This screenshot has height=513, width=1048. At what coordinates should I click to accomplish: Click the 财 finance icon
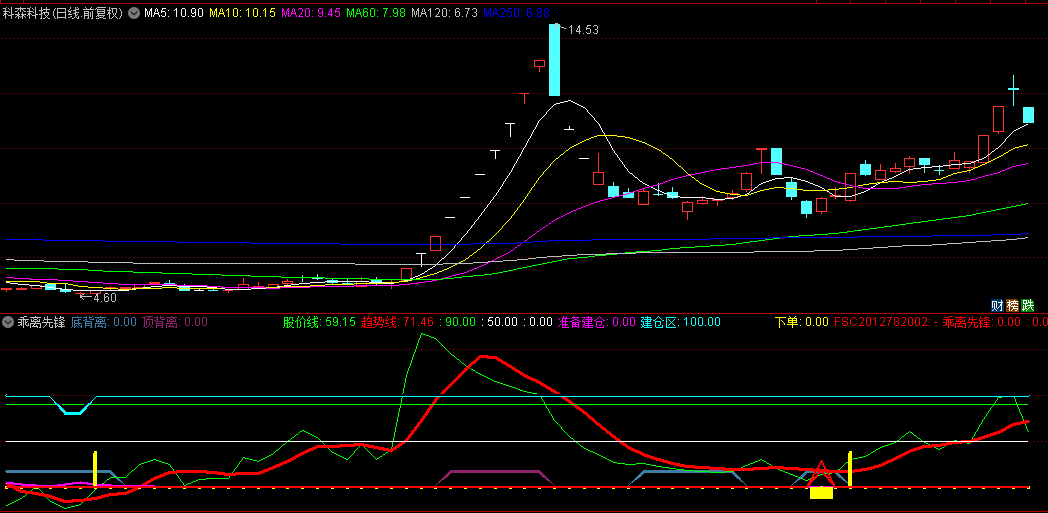[x=997, y=305]
